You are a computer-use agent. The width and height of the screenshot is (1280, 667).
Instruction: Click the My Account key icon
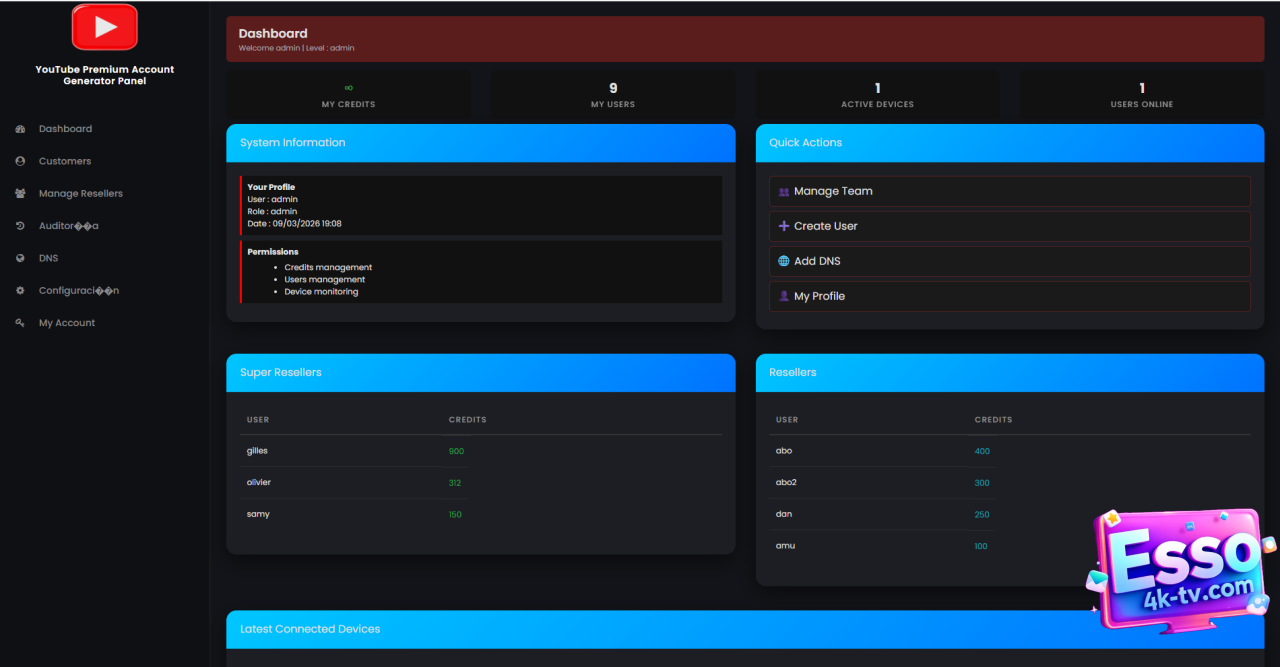click(x=20, y=323)
